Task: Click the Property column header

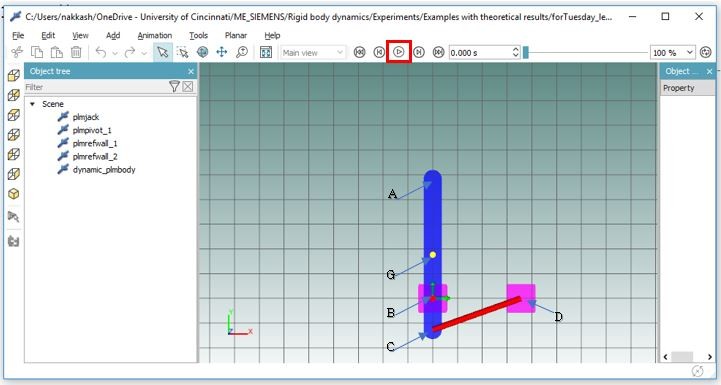Action: coord(687,88)
